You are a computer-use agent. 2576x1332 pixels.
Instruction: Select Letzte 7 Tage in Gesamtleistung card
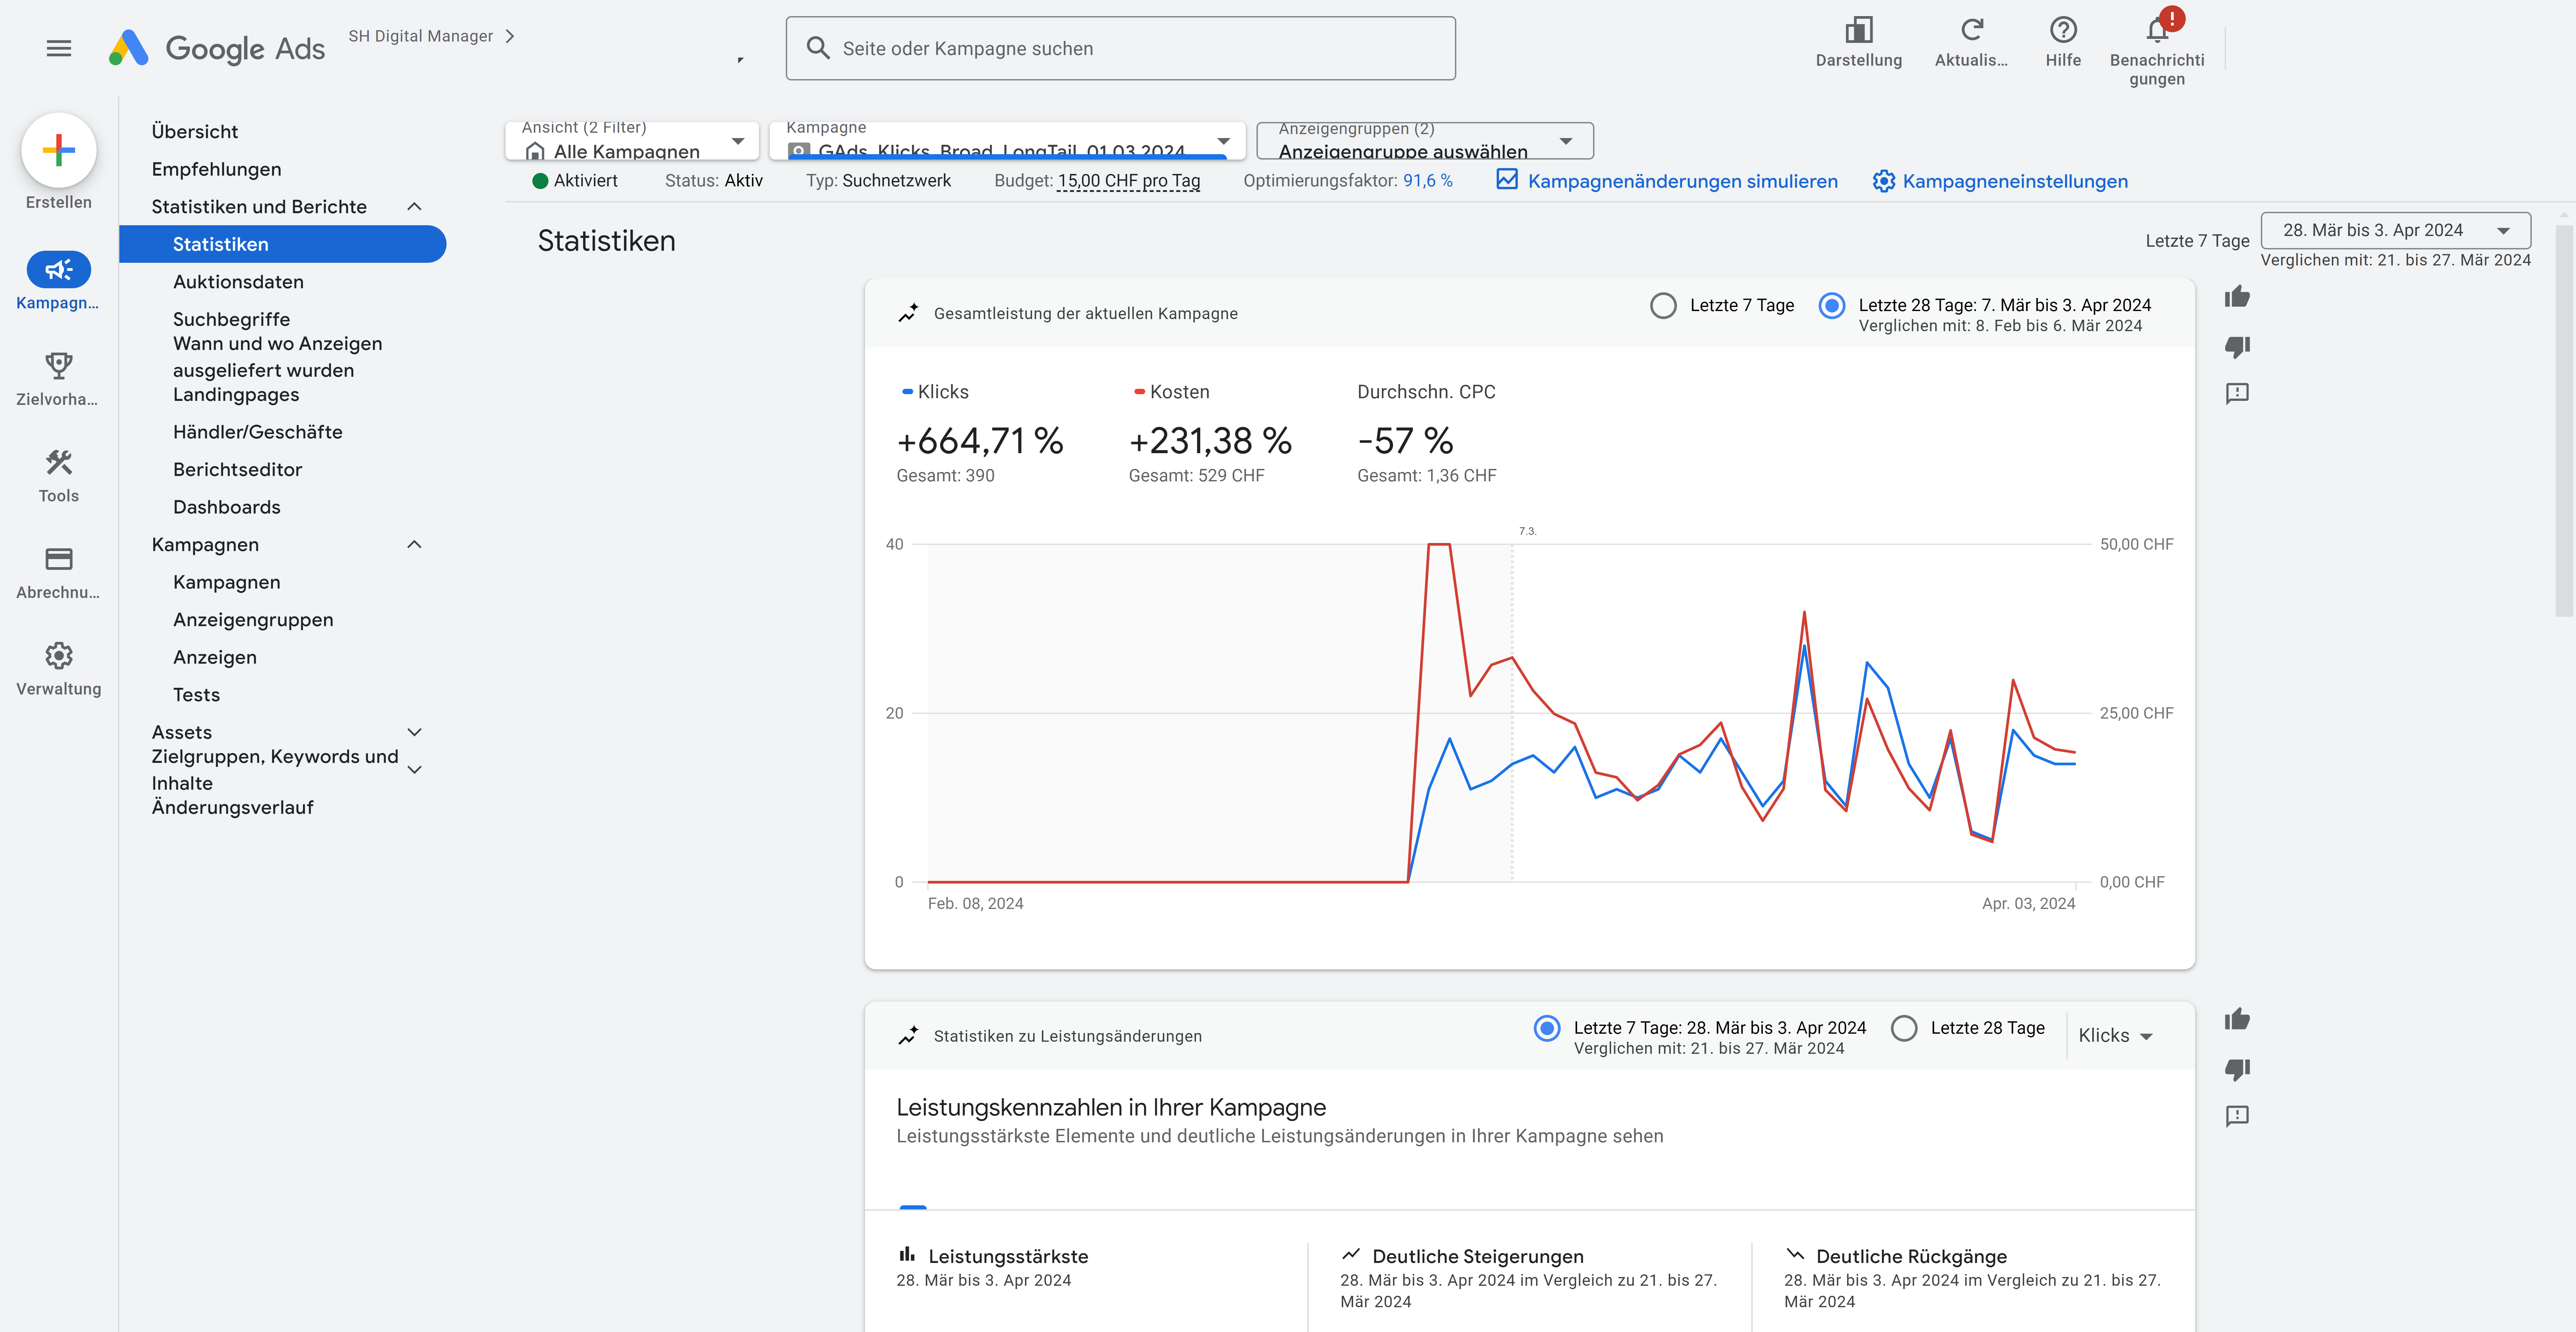tap(1663, 306)
